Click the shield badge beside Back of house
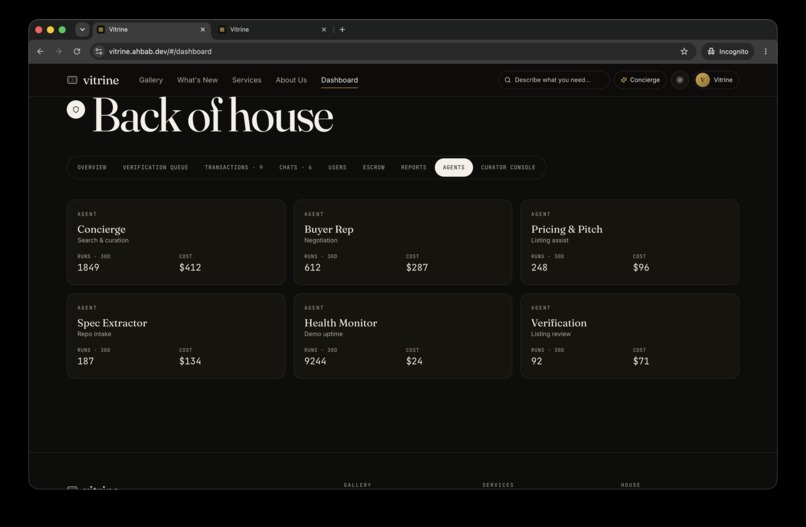 (76, 110)
